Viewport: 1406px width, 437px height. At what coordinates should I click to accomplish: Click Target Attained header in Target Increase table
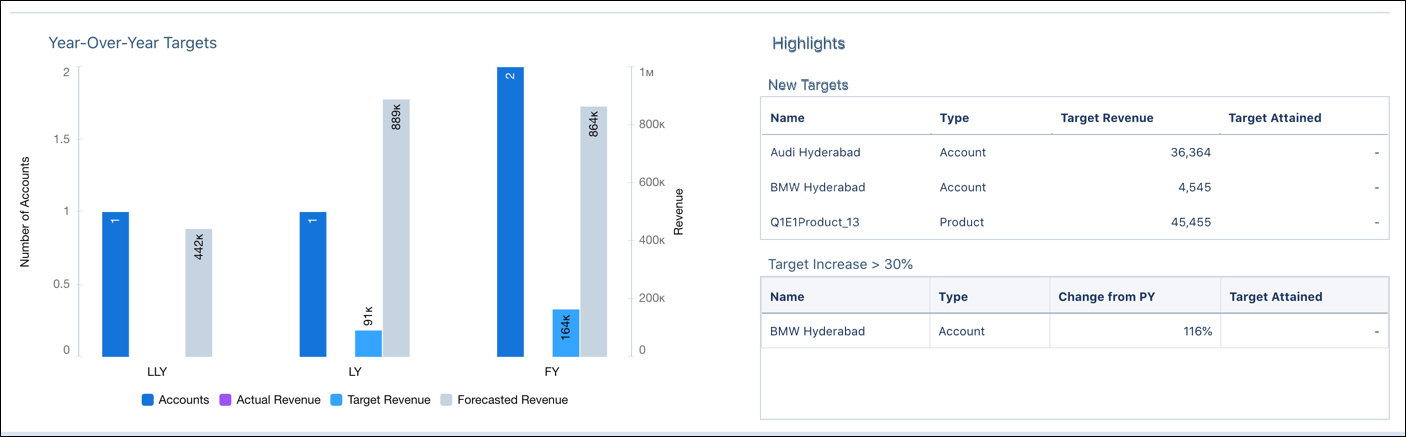[1276, 297]
